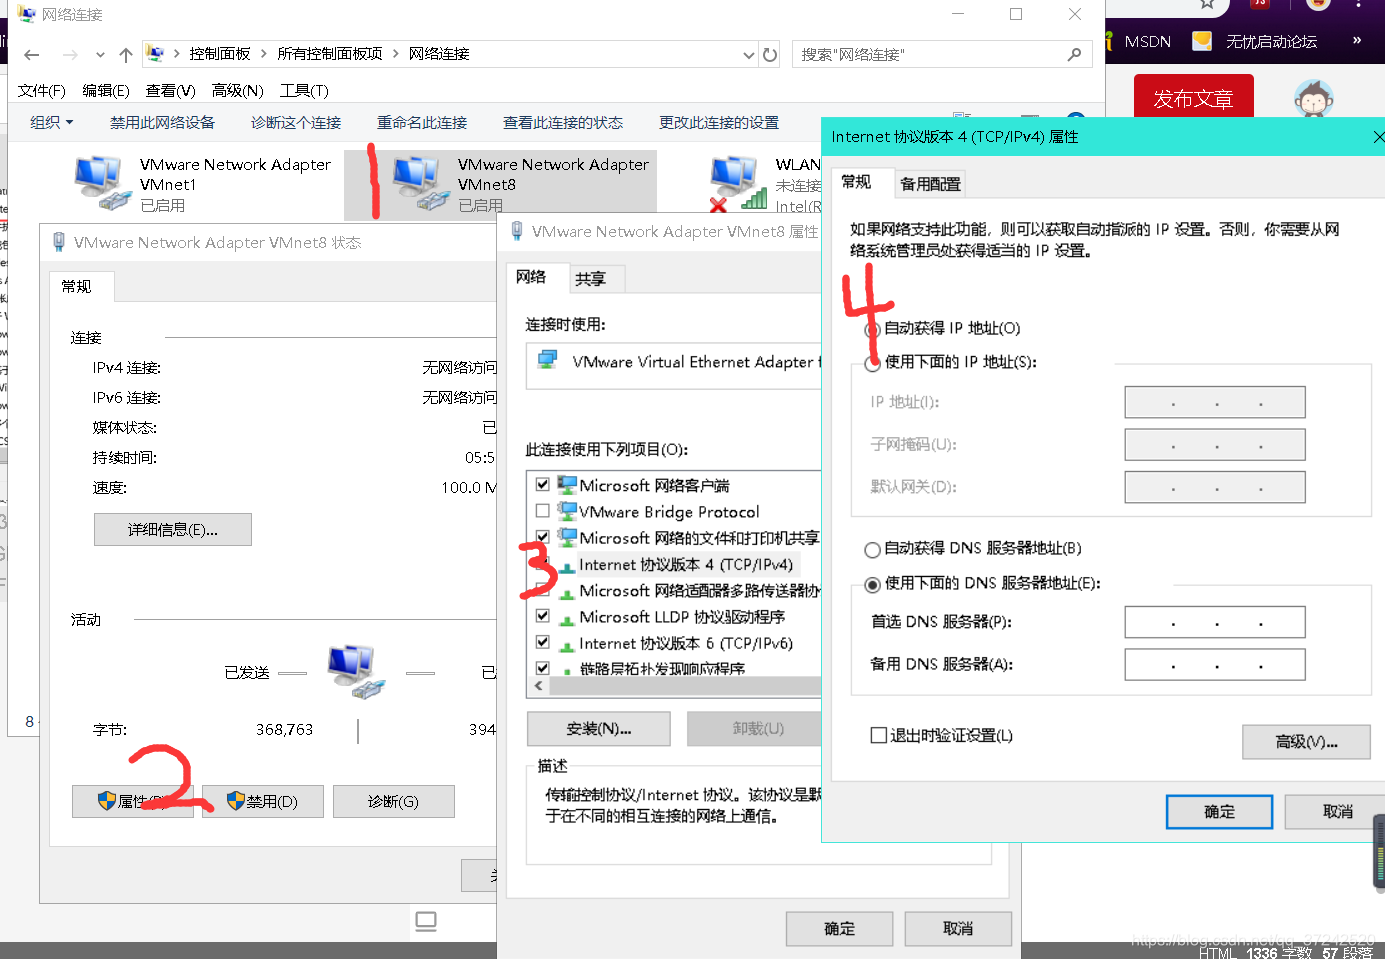This screenshot has height=959, width=1385.
Task: Click 更改此连接的设置 in the toolbar
Action: [x=719, y=122]
